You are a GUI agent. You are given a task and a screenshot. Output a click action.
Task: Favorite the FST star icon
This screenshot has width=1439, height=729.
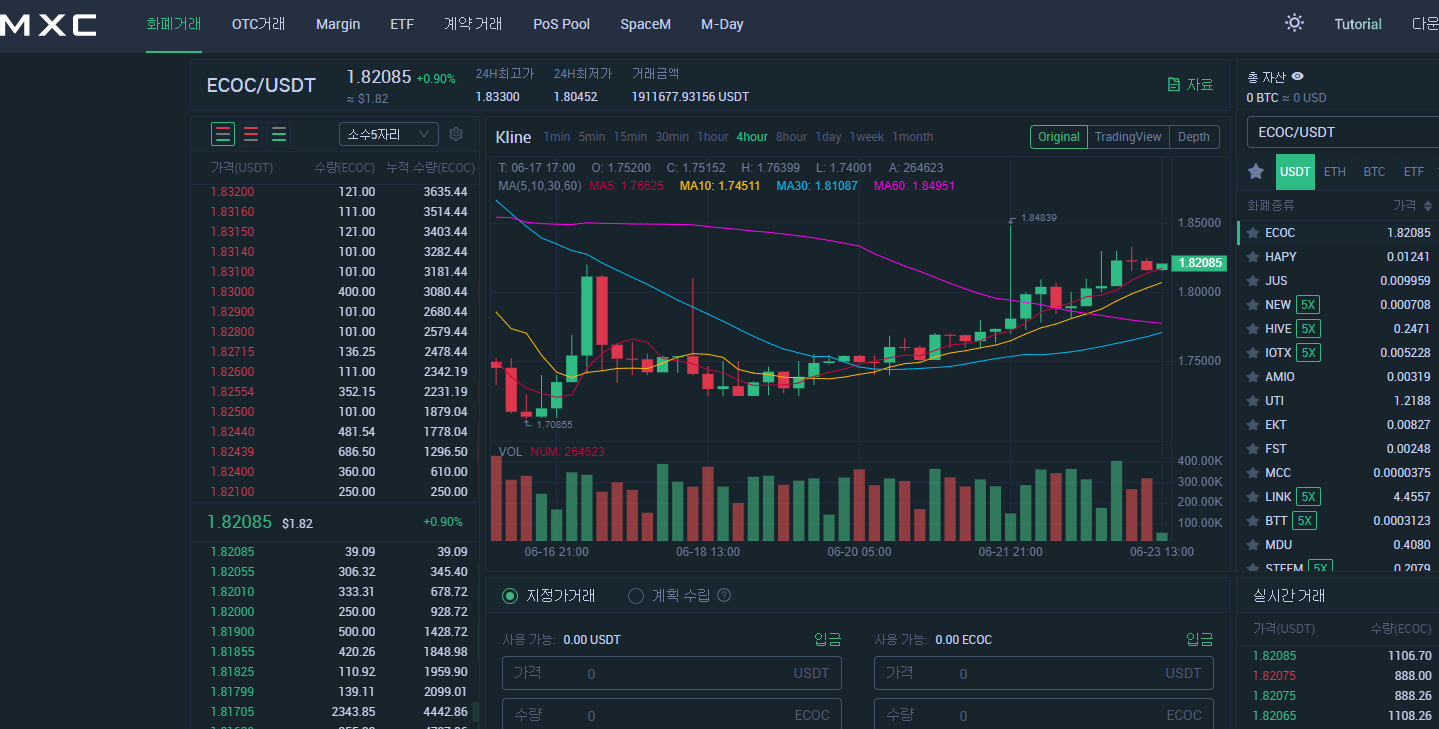click(1253, 449)
